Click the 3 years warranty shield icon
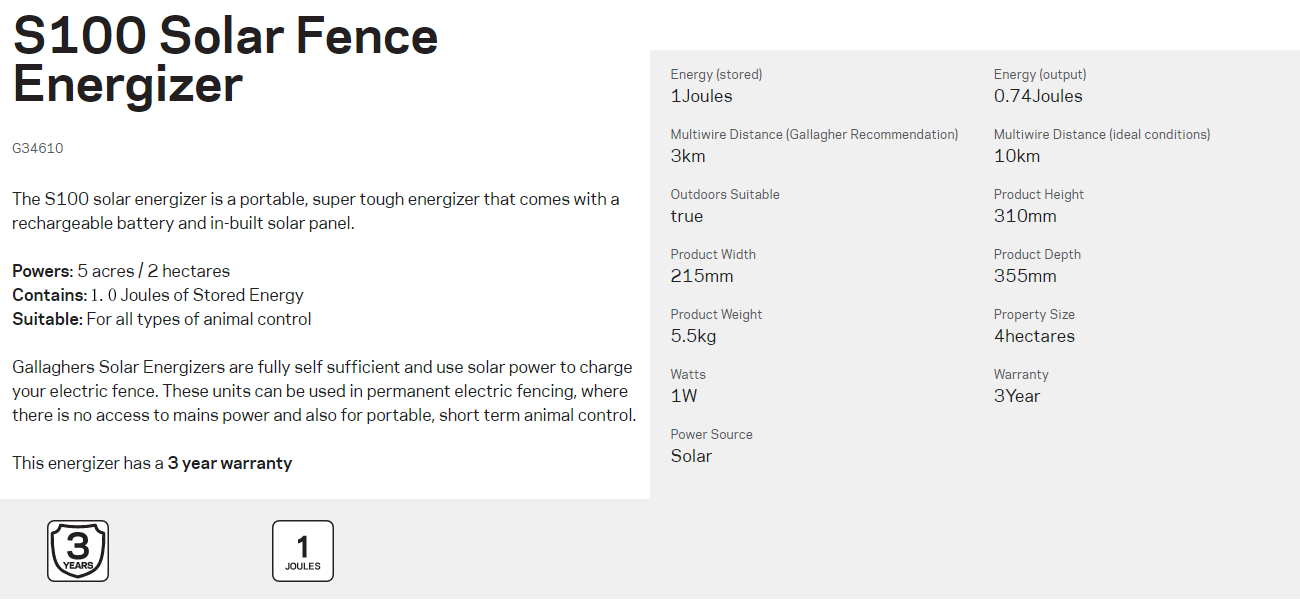This screenshot has width=1300, height=600. pos(78,551)
